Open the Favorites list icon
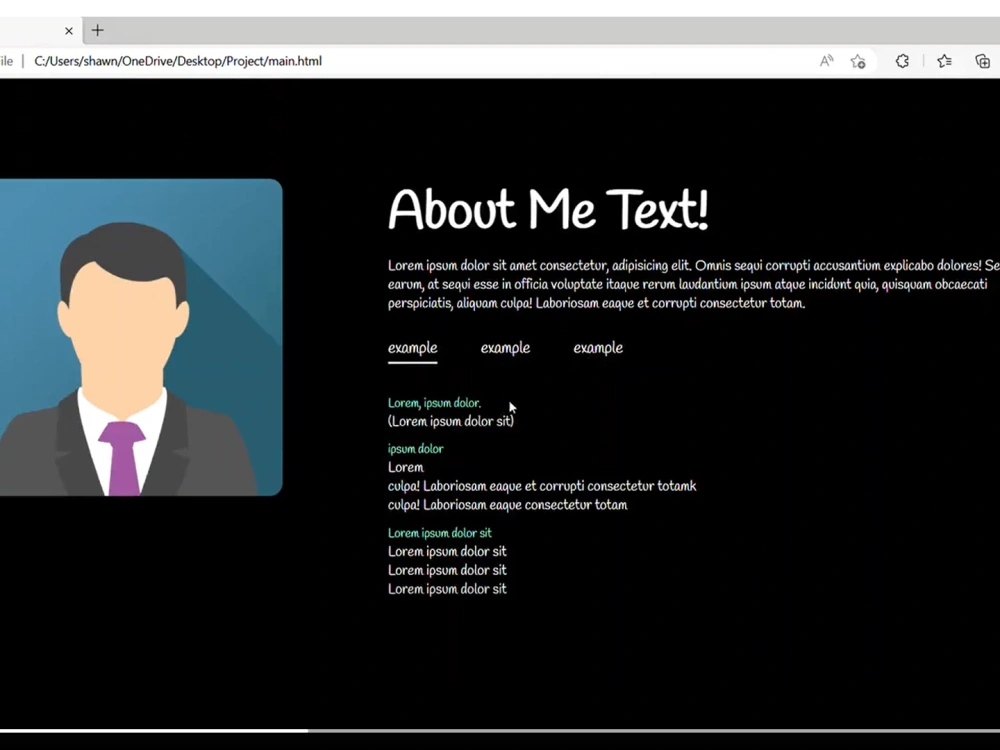The height and width of the screenshot is (750, 1000). tap(945, 61)
